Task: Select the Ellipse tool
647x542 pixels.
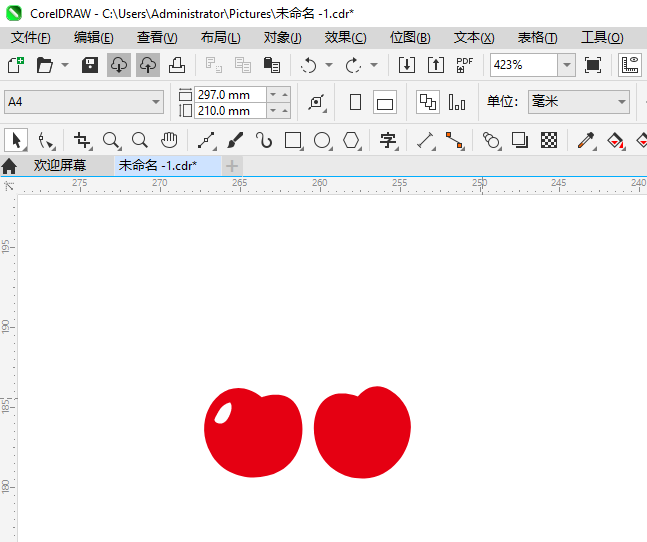Action: tap(322, 140)
